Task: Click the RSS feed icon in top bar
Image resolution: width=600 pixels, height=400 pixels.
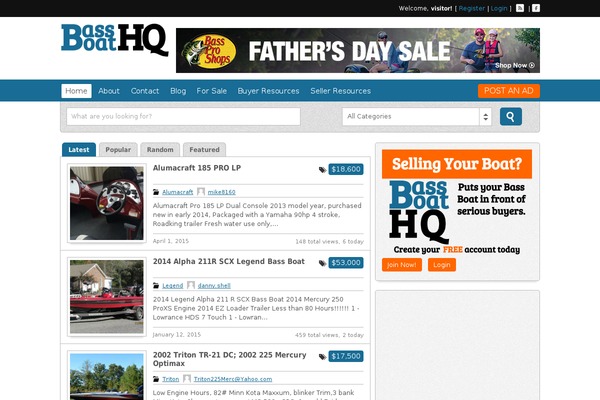Action: pyautogui.click(x=520, y=8)
